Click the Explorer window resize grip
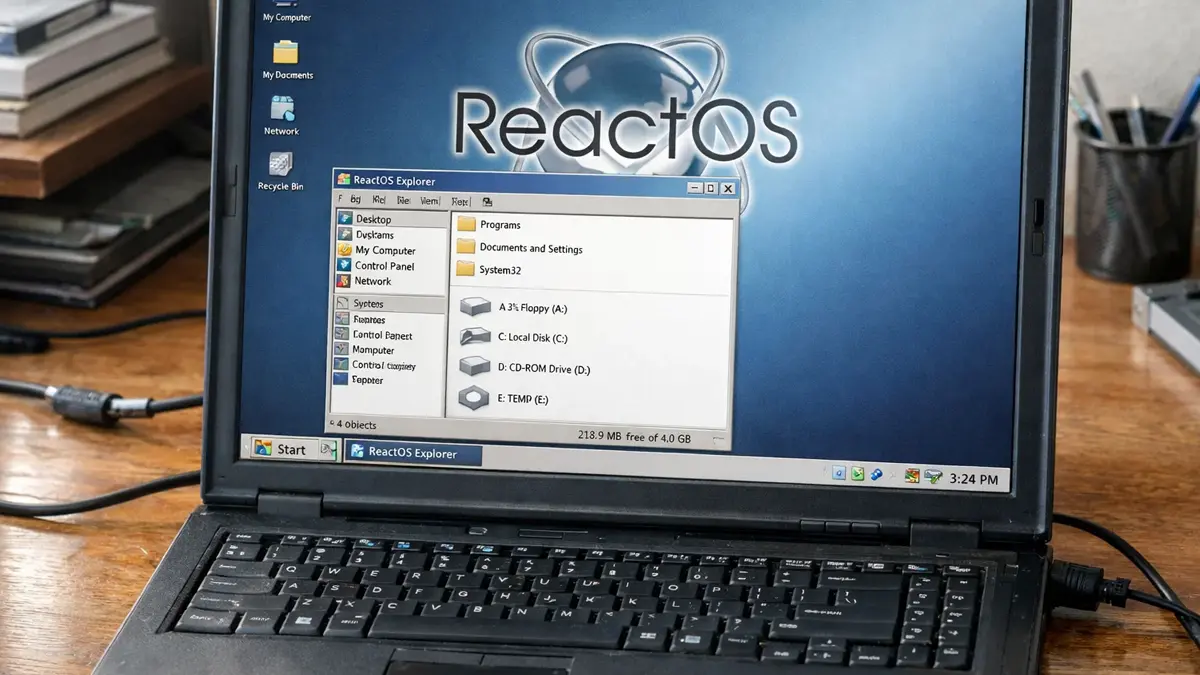1200x675 pixels. tap(719, 438)
